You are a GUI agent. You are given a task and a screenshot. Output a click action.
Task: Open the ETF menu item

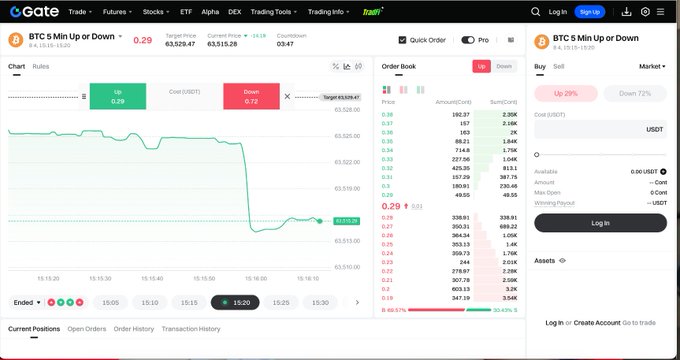tap(186, 12)
